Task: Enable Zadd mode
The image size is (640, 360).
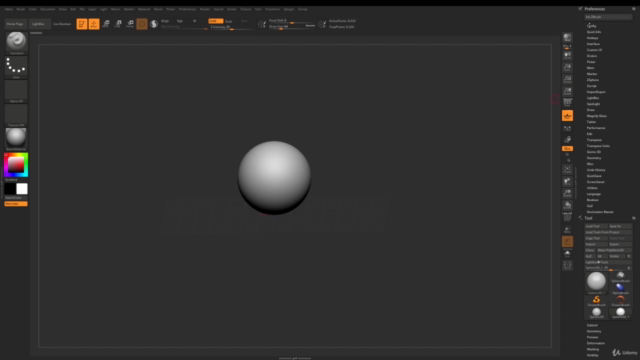Action: 216,21
